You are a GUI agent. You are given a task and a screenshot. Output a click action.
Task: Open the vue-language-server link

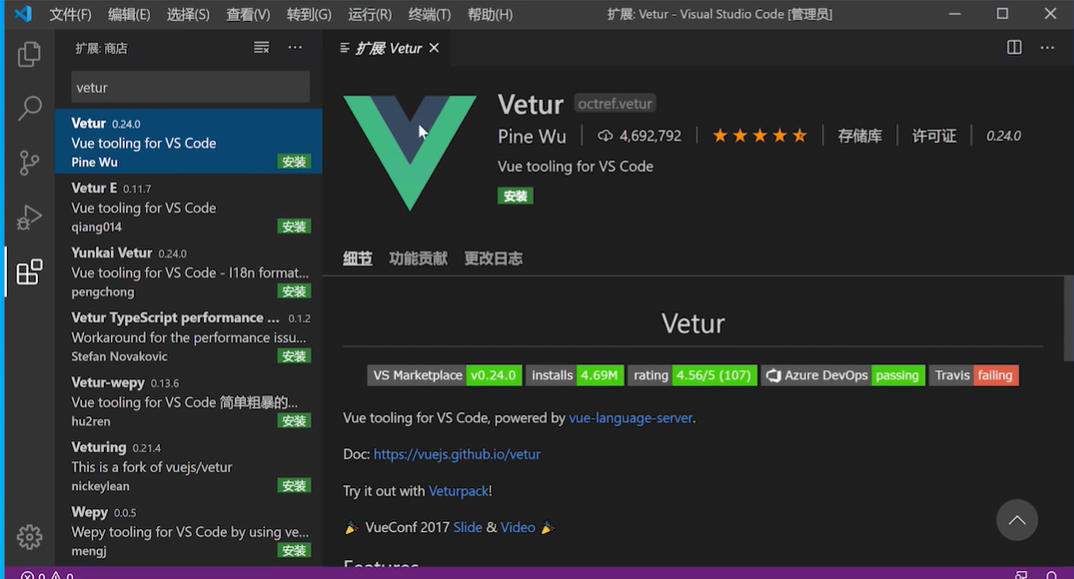[630, 418]
